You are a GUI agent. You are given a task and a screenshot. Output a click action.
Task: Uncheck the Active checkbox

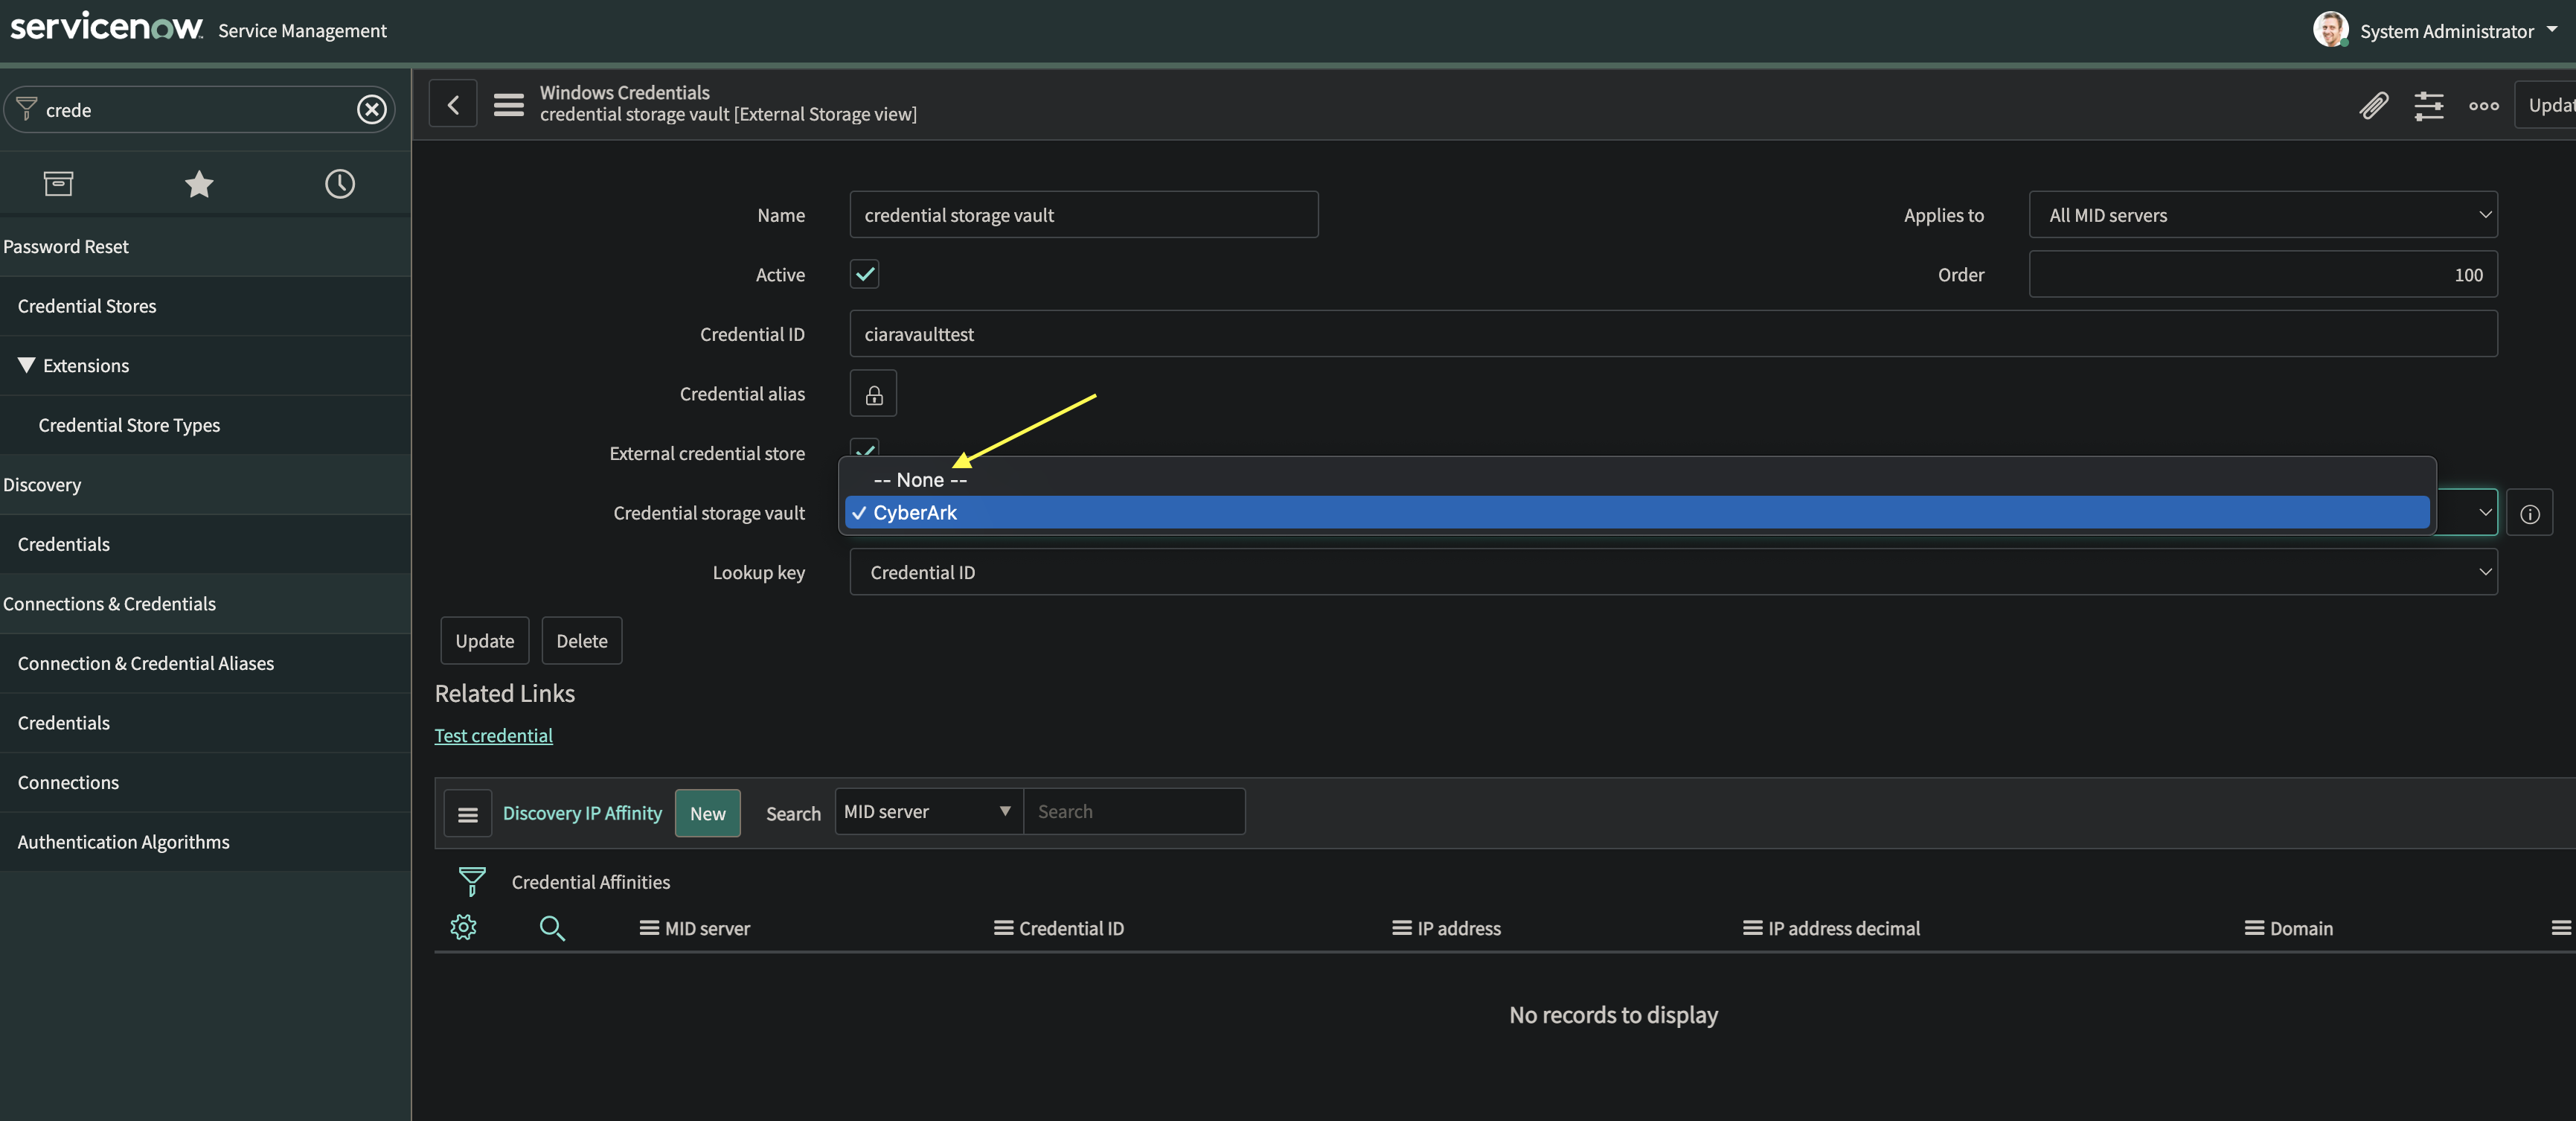pos(864,274)
